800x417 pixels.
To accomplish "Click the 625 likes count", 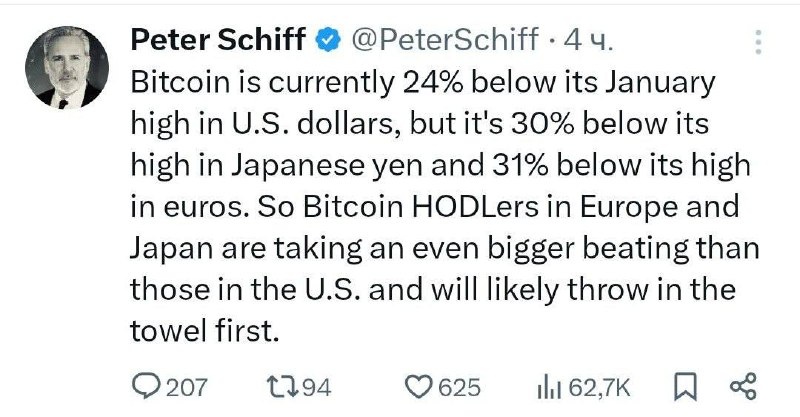I will [x=460, y=387].
